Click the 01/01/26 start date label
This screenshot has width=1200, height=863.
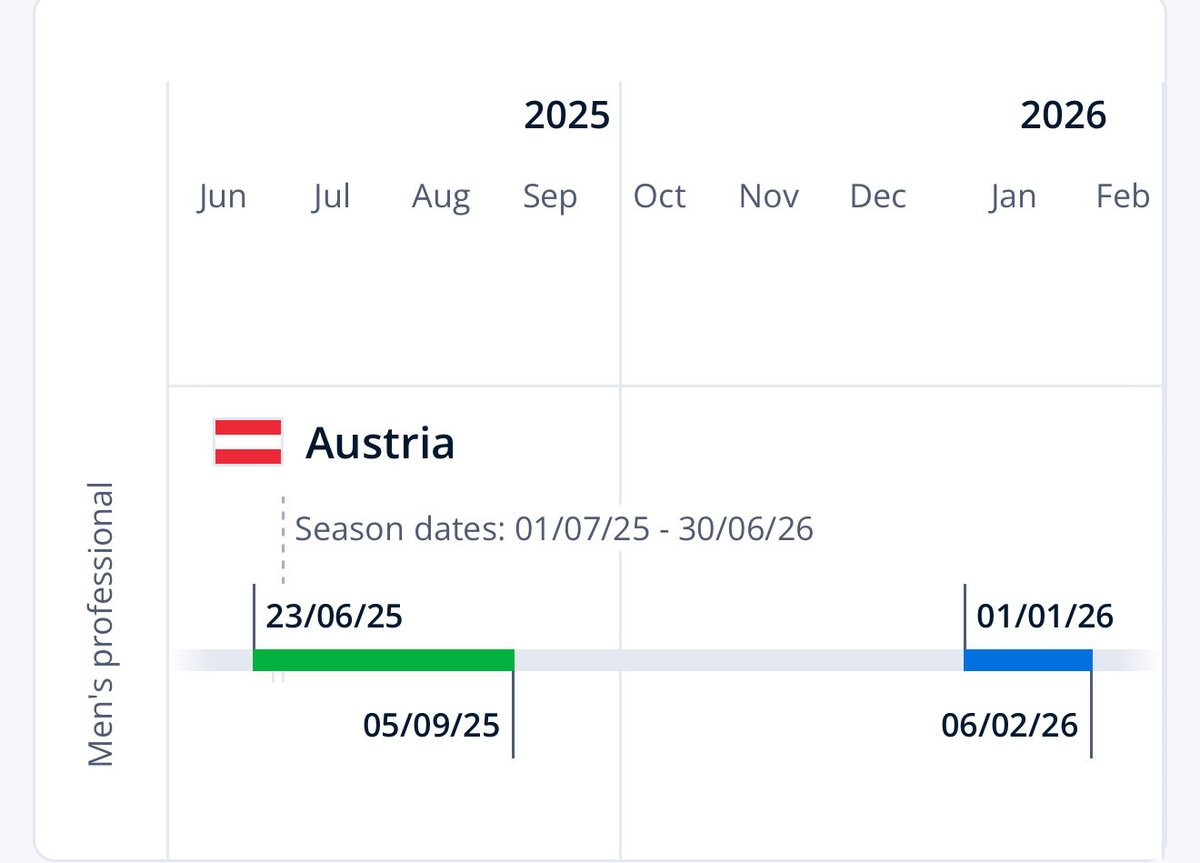(1045, 615)
